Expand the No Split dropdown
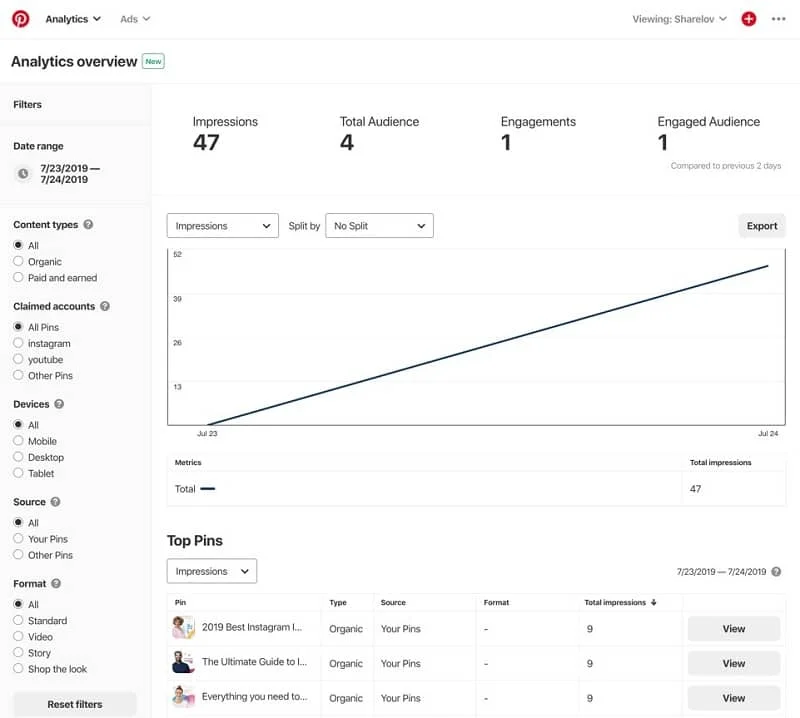Screen dimensions: 800x718 point(379,226)
